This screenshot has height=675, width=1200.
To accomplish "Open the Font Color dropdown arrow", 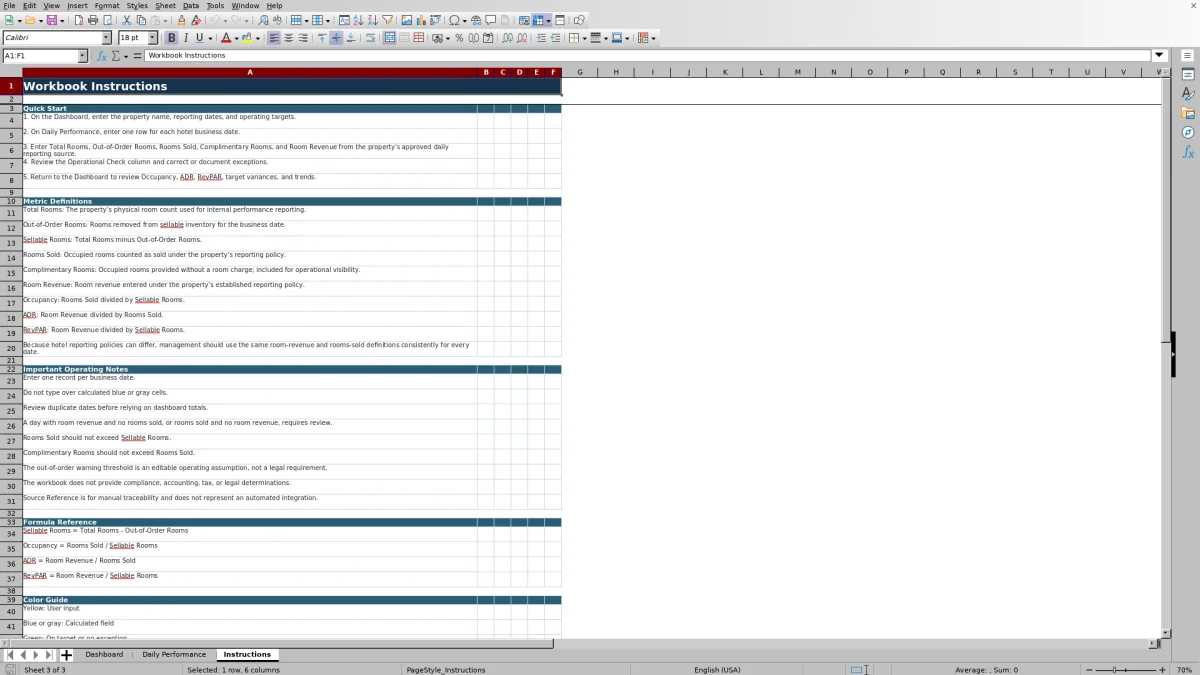I will [236, 38].
